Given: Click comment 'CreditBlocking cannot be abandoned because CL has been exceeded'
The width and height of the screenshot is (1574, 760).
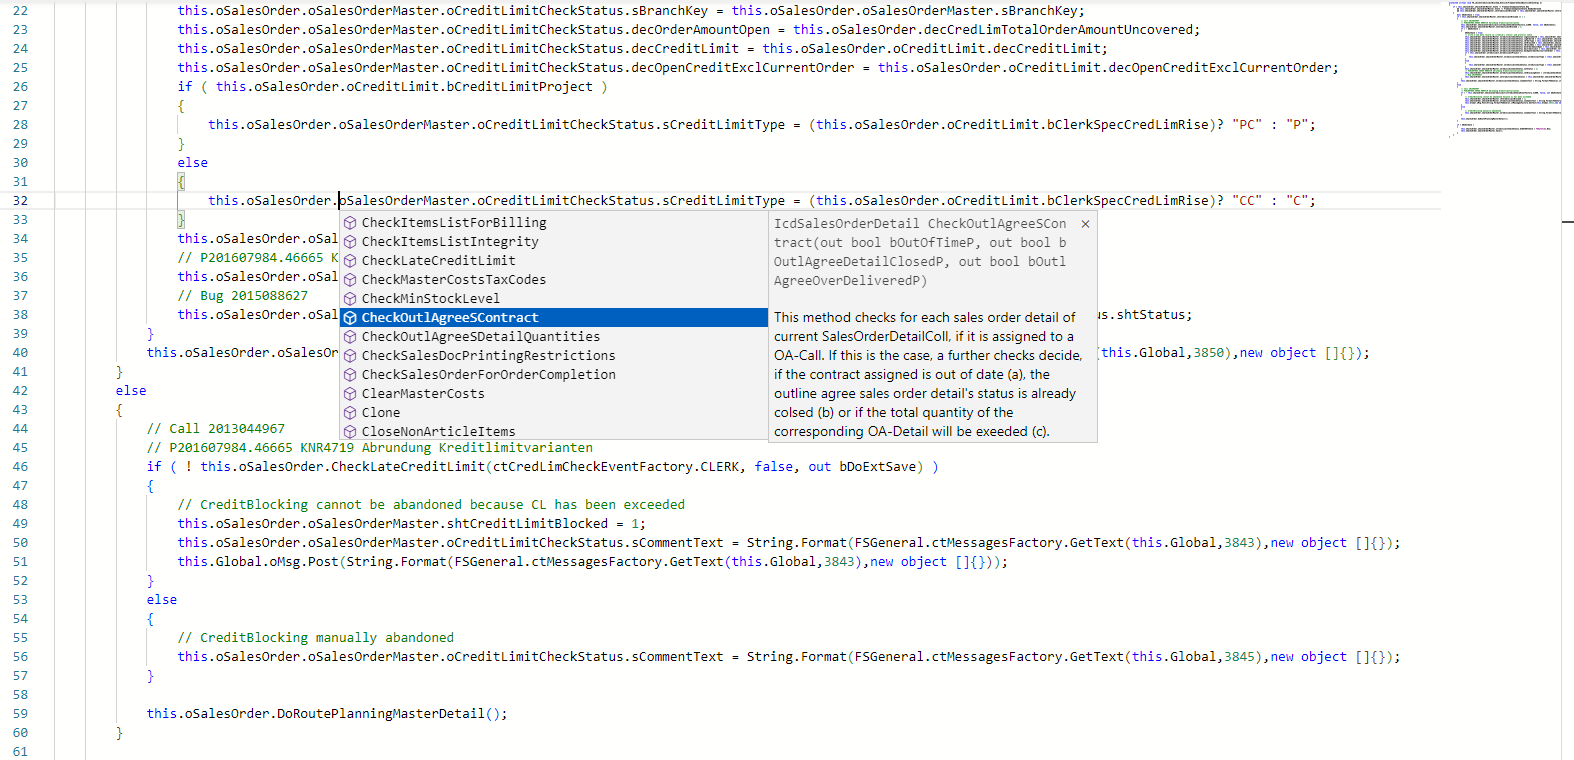Looking at the screenshot, I should [x=431, y=505].
